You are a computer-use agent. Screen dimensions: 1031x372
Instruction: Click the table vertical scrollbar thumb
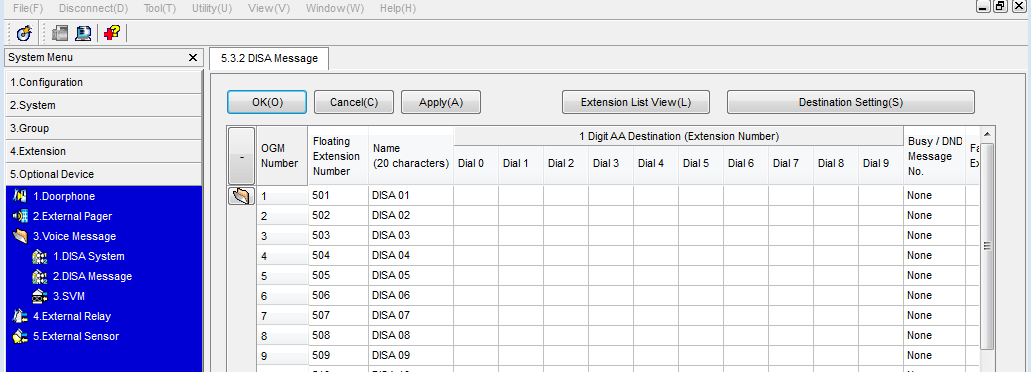(987, 246)
